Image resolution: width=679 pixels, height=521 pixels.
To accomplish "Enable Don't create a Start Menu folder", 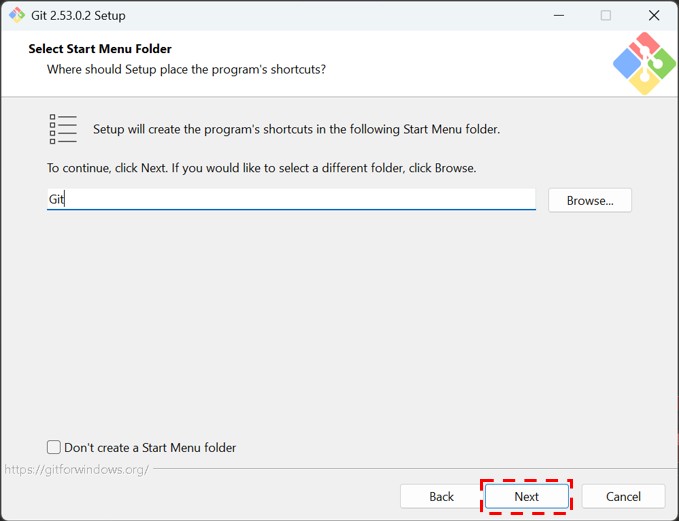I will 54,447.
